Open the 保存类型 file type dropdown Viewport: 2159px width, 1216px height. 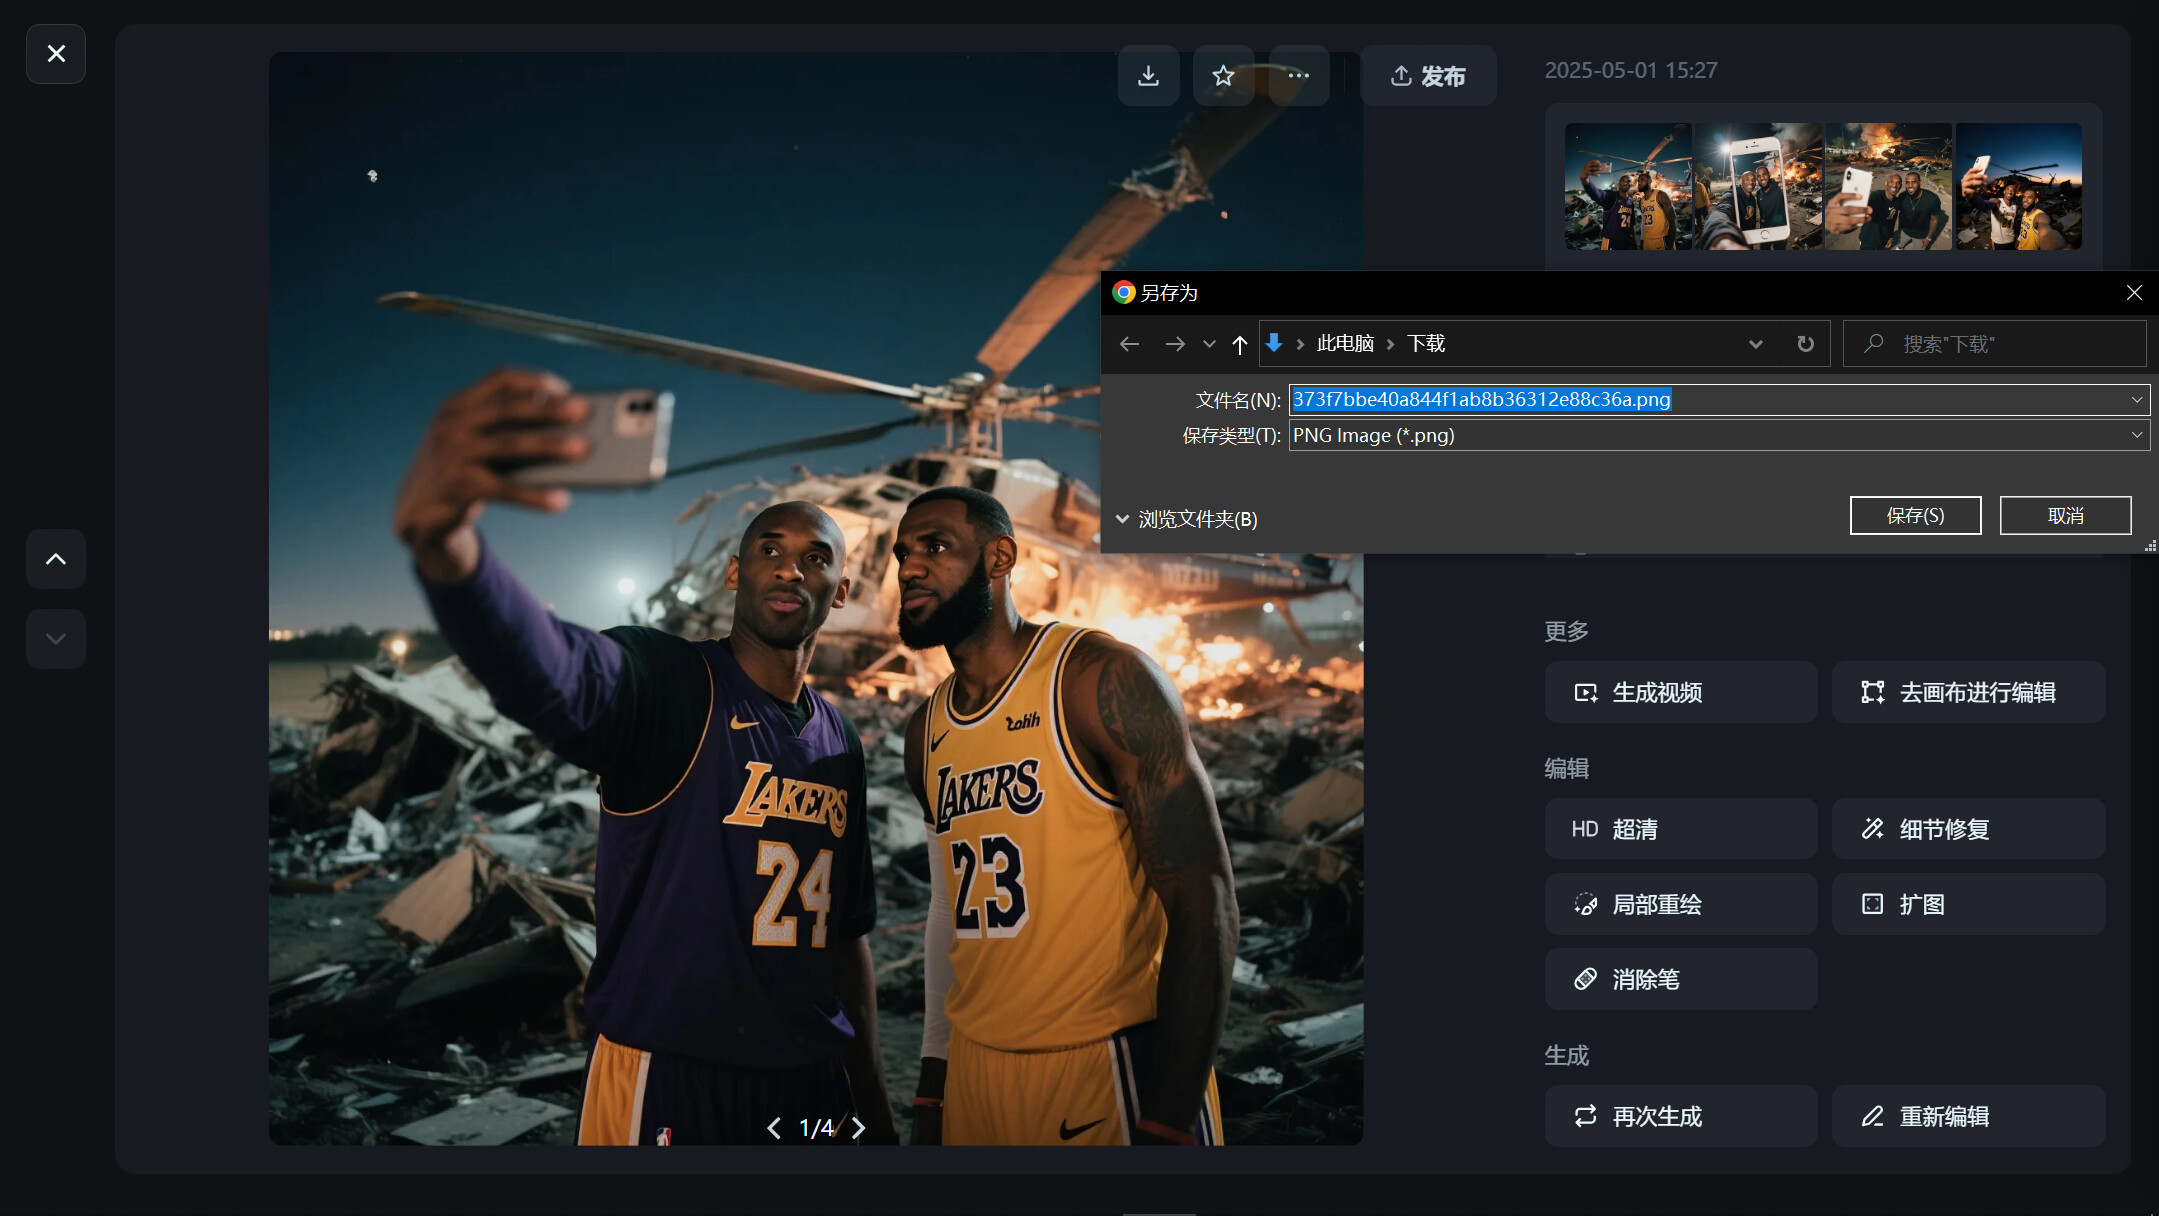1719,435
